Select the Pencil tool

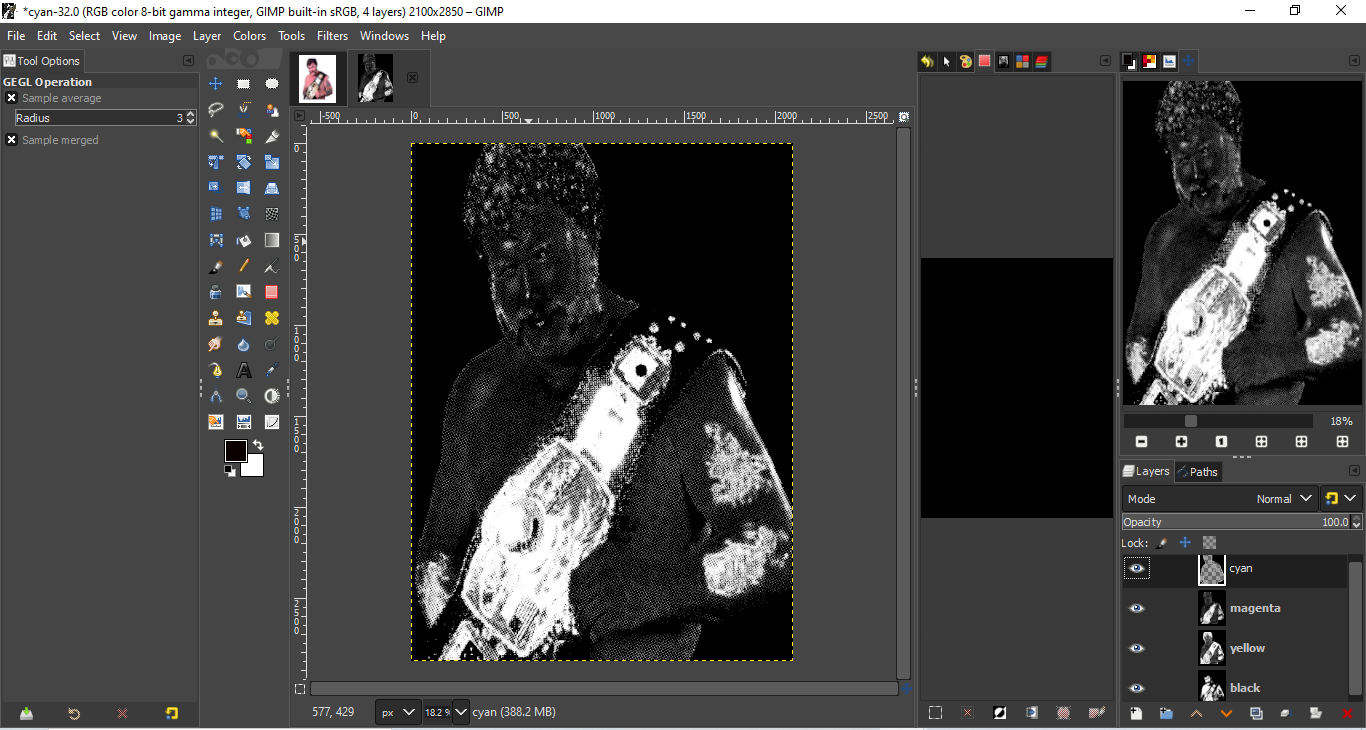(243, 266)
